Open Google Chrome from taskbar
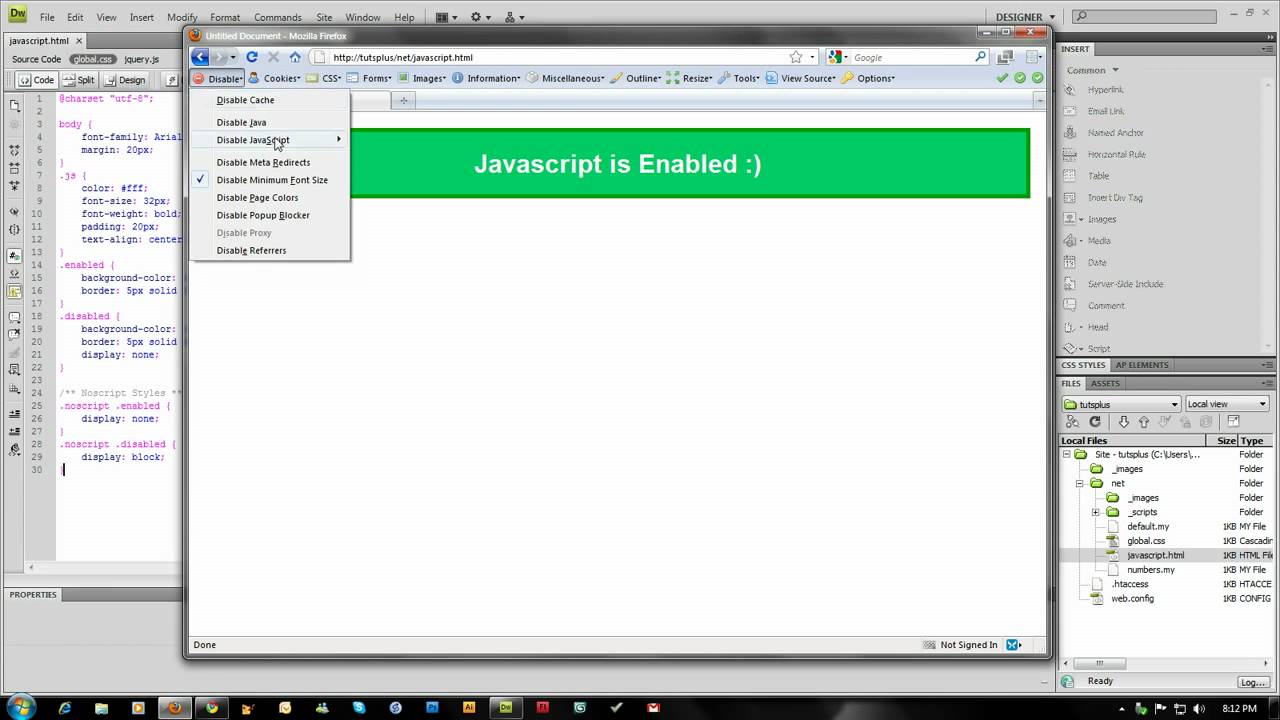 point(212,708)
